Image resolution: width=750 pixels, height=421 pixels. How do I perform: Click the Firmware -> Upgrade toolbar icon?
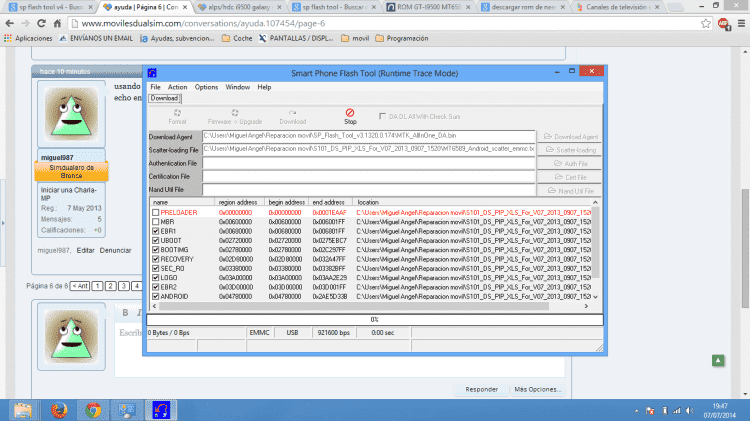(234, 113)
